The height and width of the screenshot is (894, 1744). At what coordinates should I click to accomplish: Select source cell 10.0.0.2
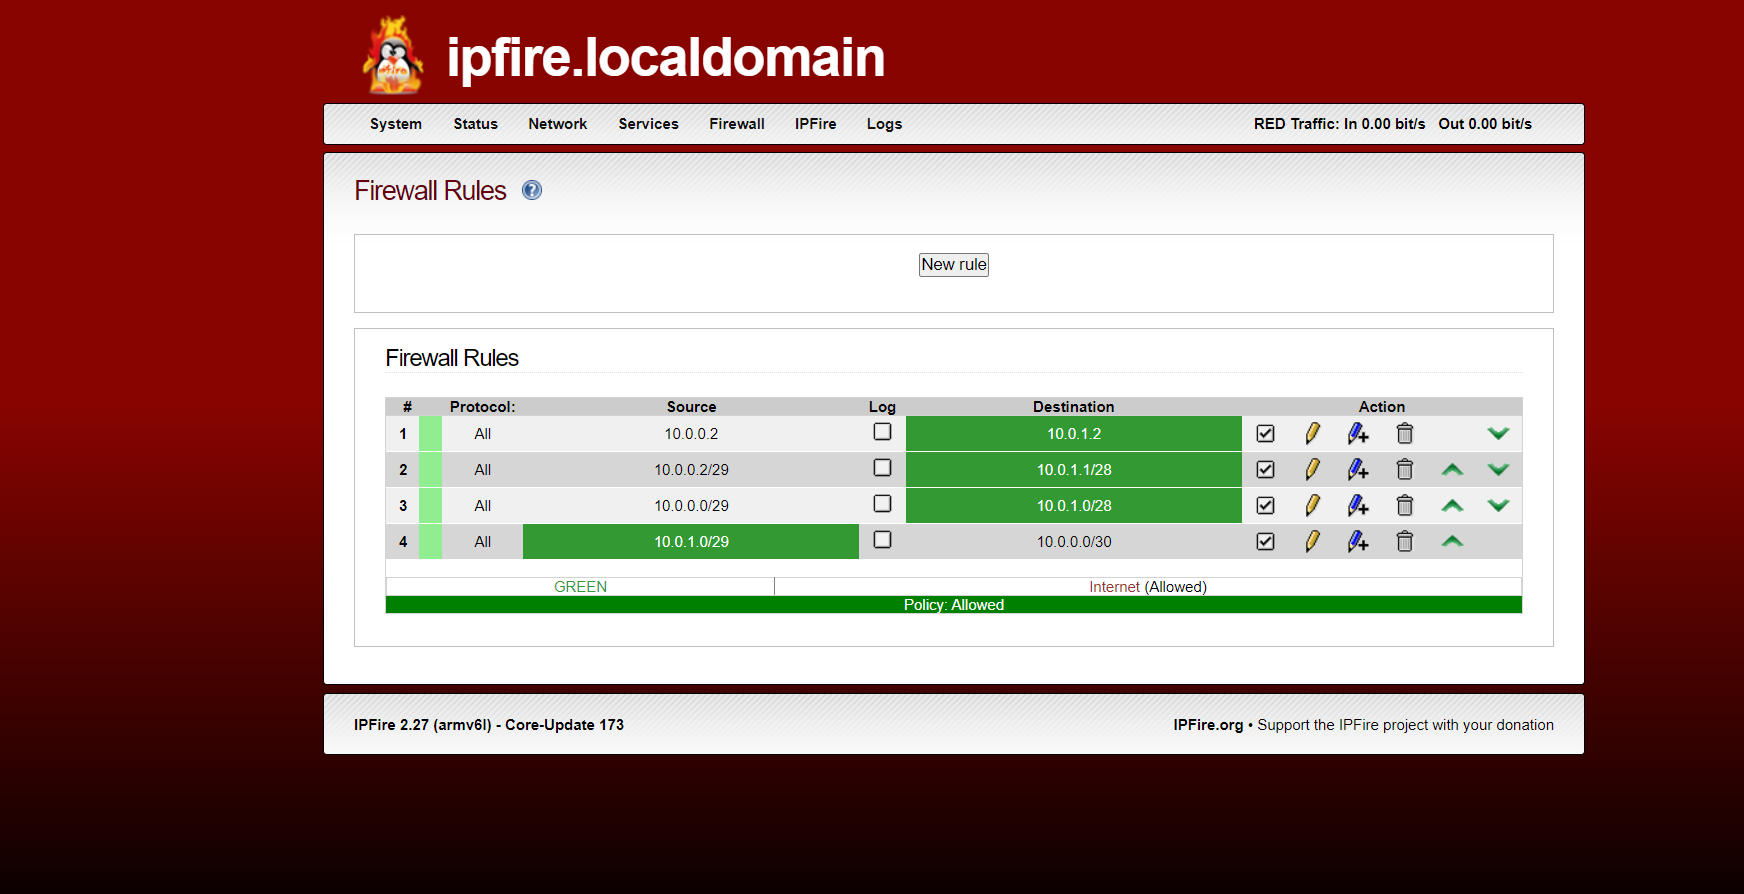(691, 433)
